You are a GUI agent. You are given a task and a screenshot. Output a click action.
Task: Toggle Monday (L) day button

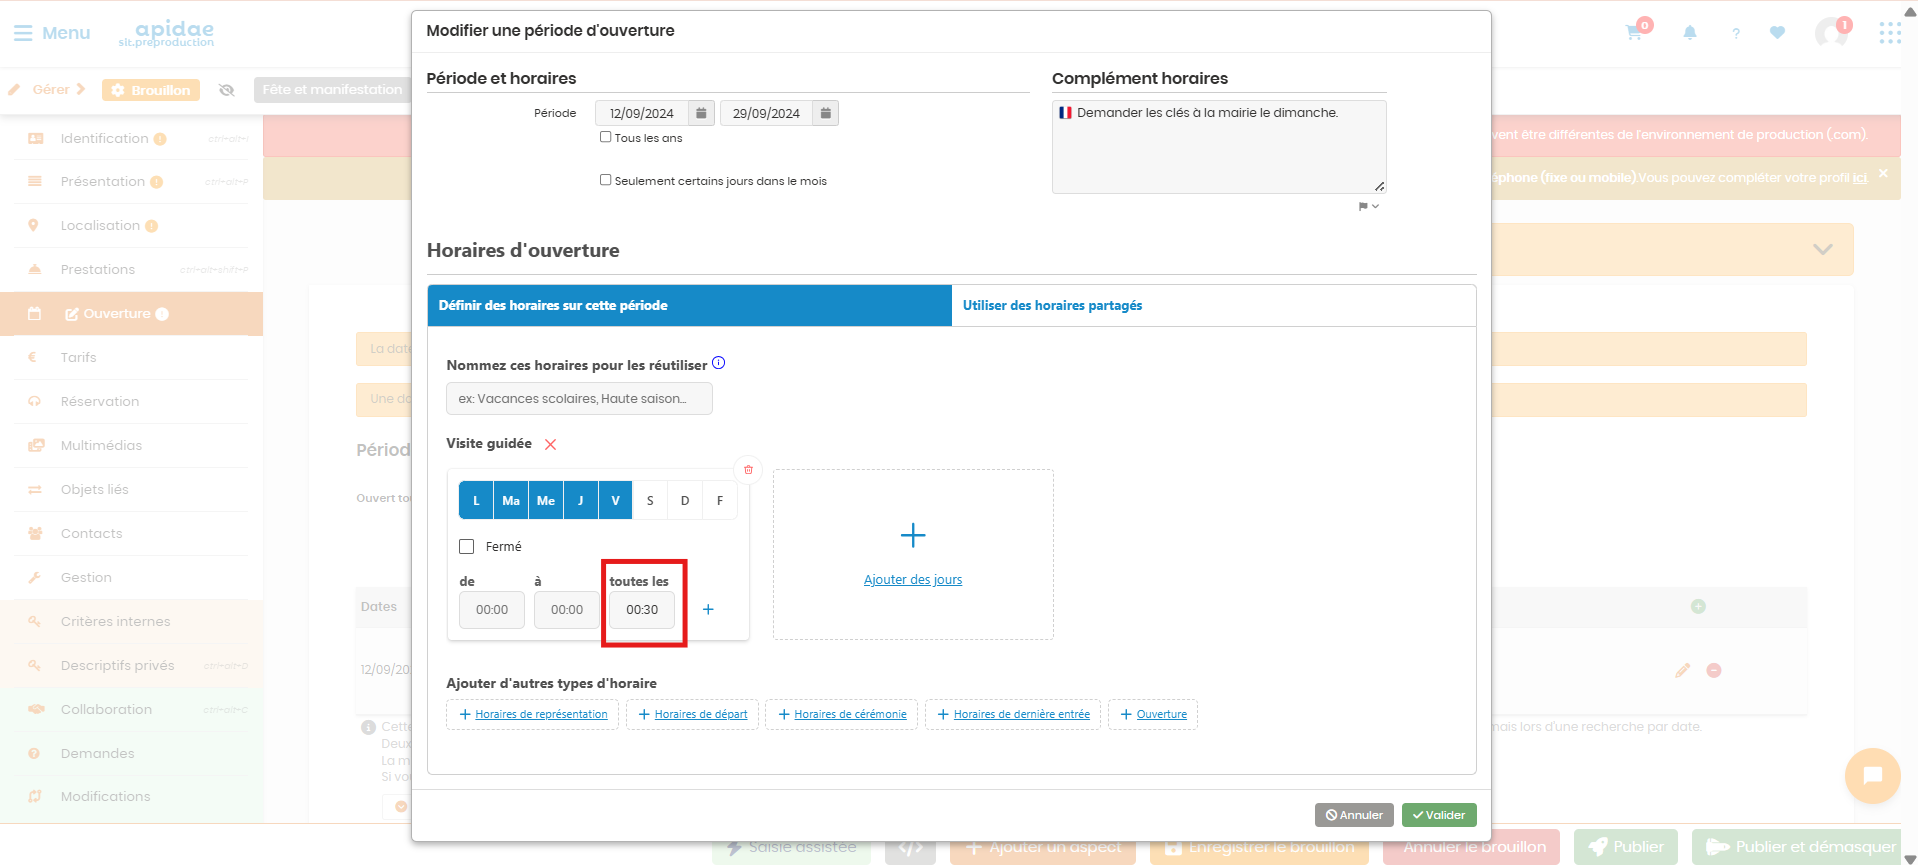(476, 500)
